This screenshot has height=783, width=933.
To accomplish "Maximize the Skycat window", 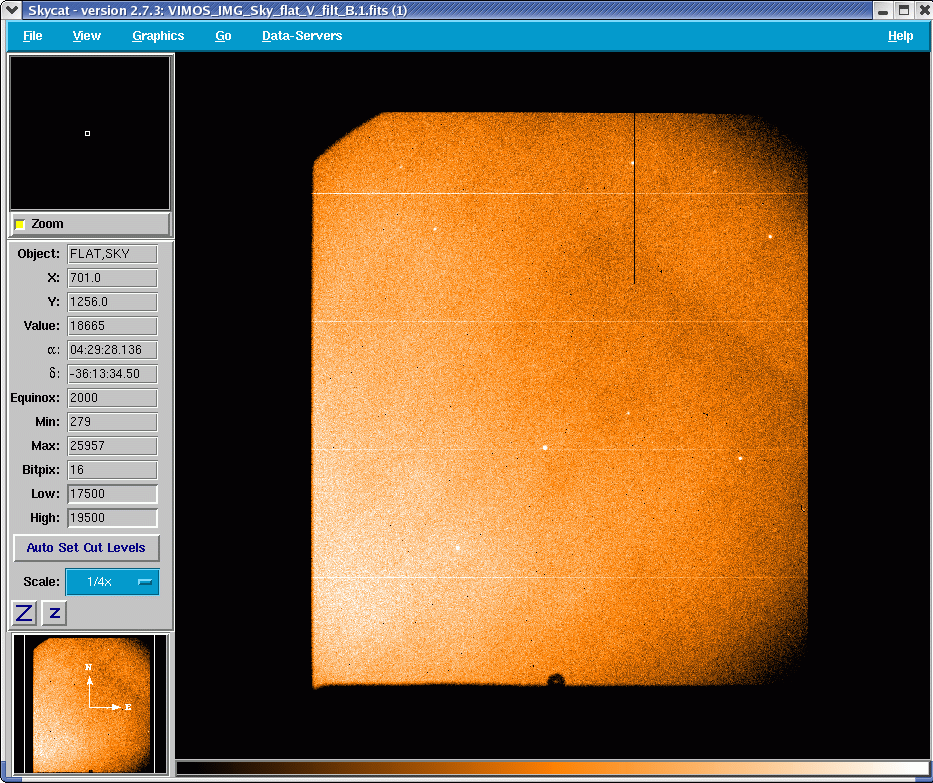I will (x=904, y=10).
